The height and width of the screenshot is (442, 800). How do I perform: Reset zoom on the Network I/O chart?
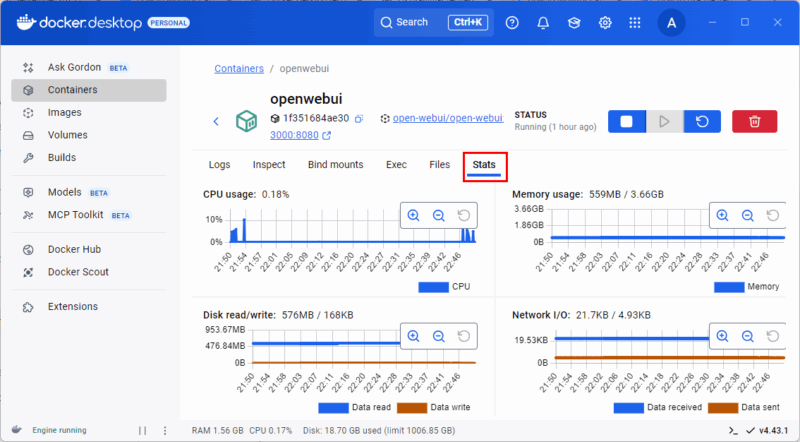[772, 336]
